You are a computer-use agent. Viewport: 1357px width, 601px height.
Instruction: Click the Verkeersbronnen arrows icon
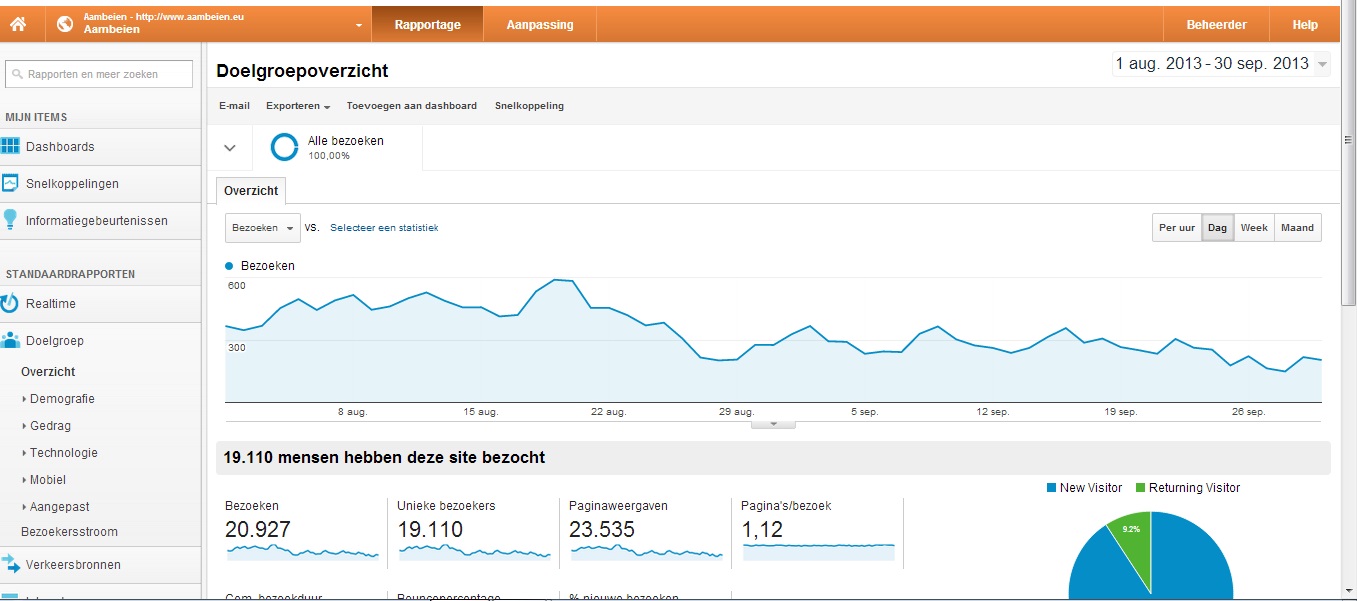click(10, 564)
